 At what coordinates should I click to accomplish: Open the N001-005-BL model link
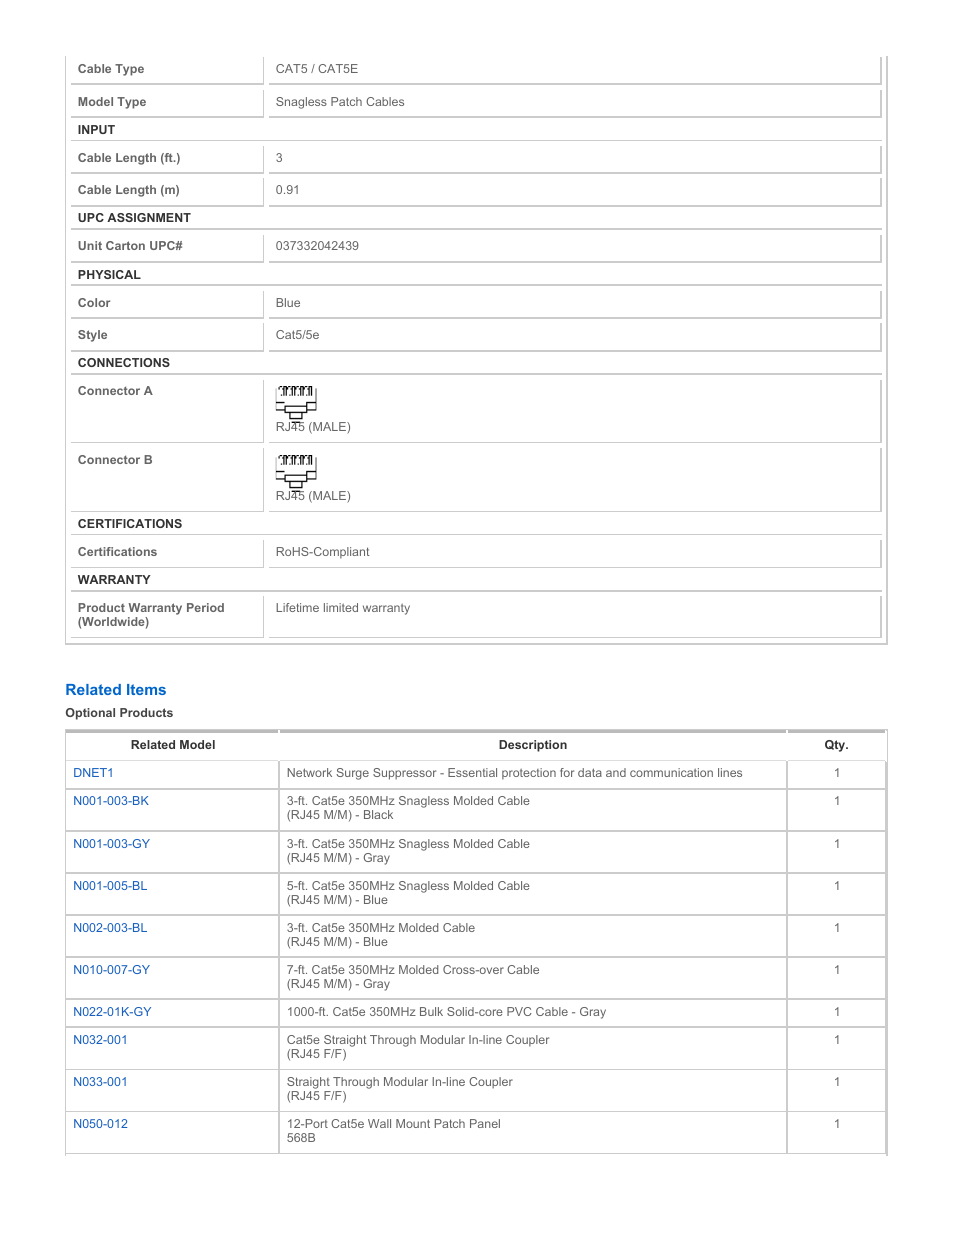[x=110, y=886]
